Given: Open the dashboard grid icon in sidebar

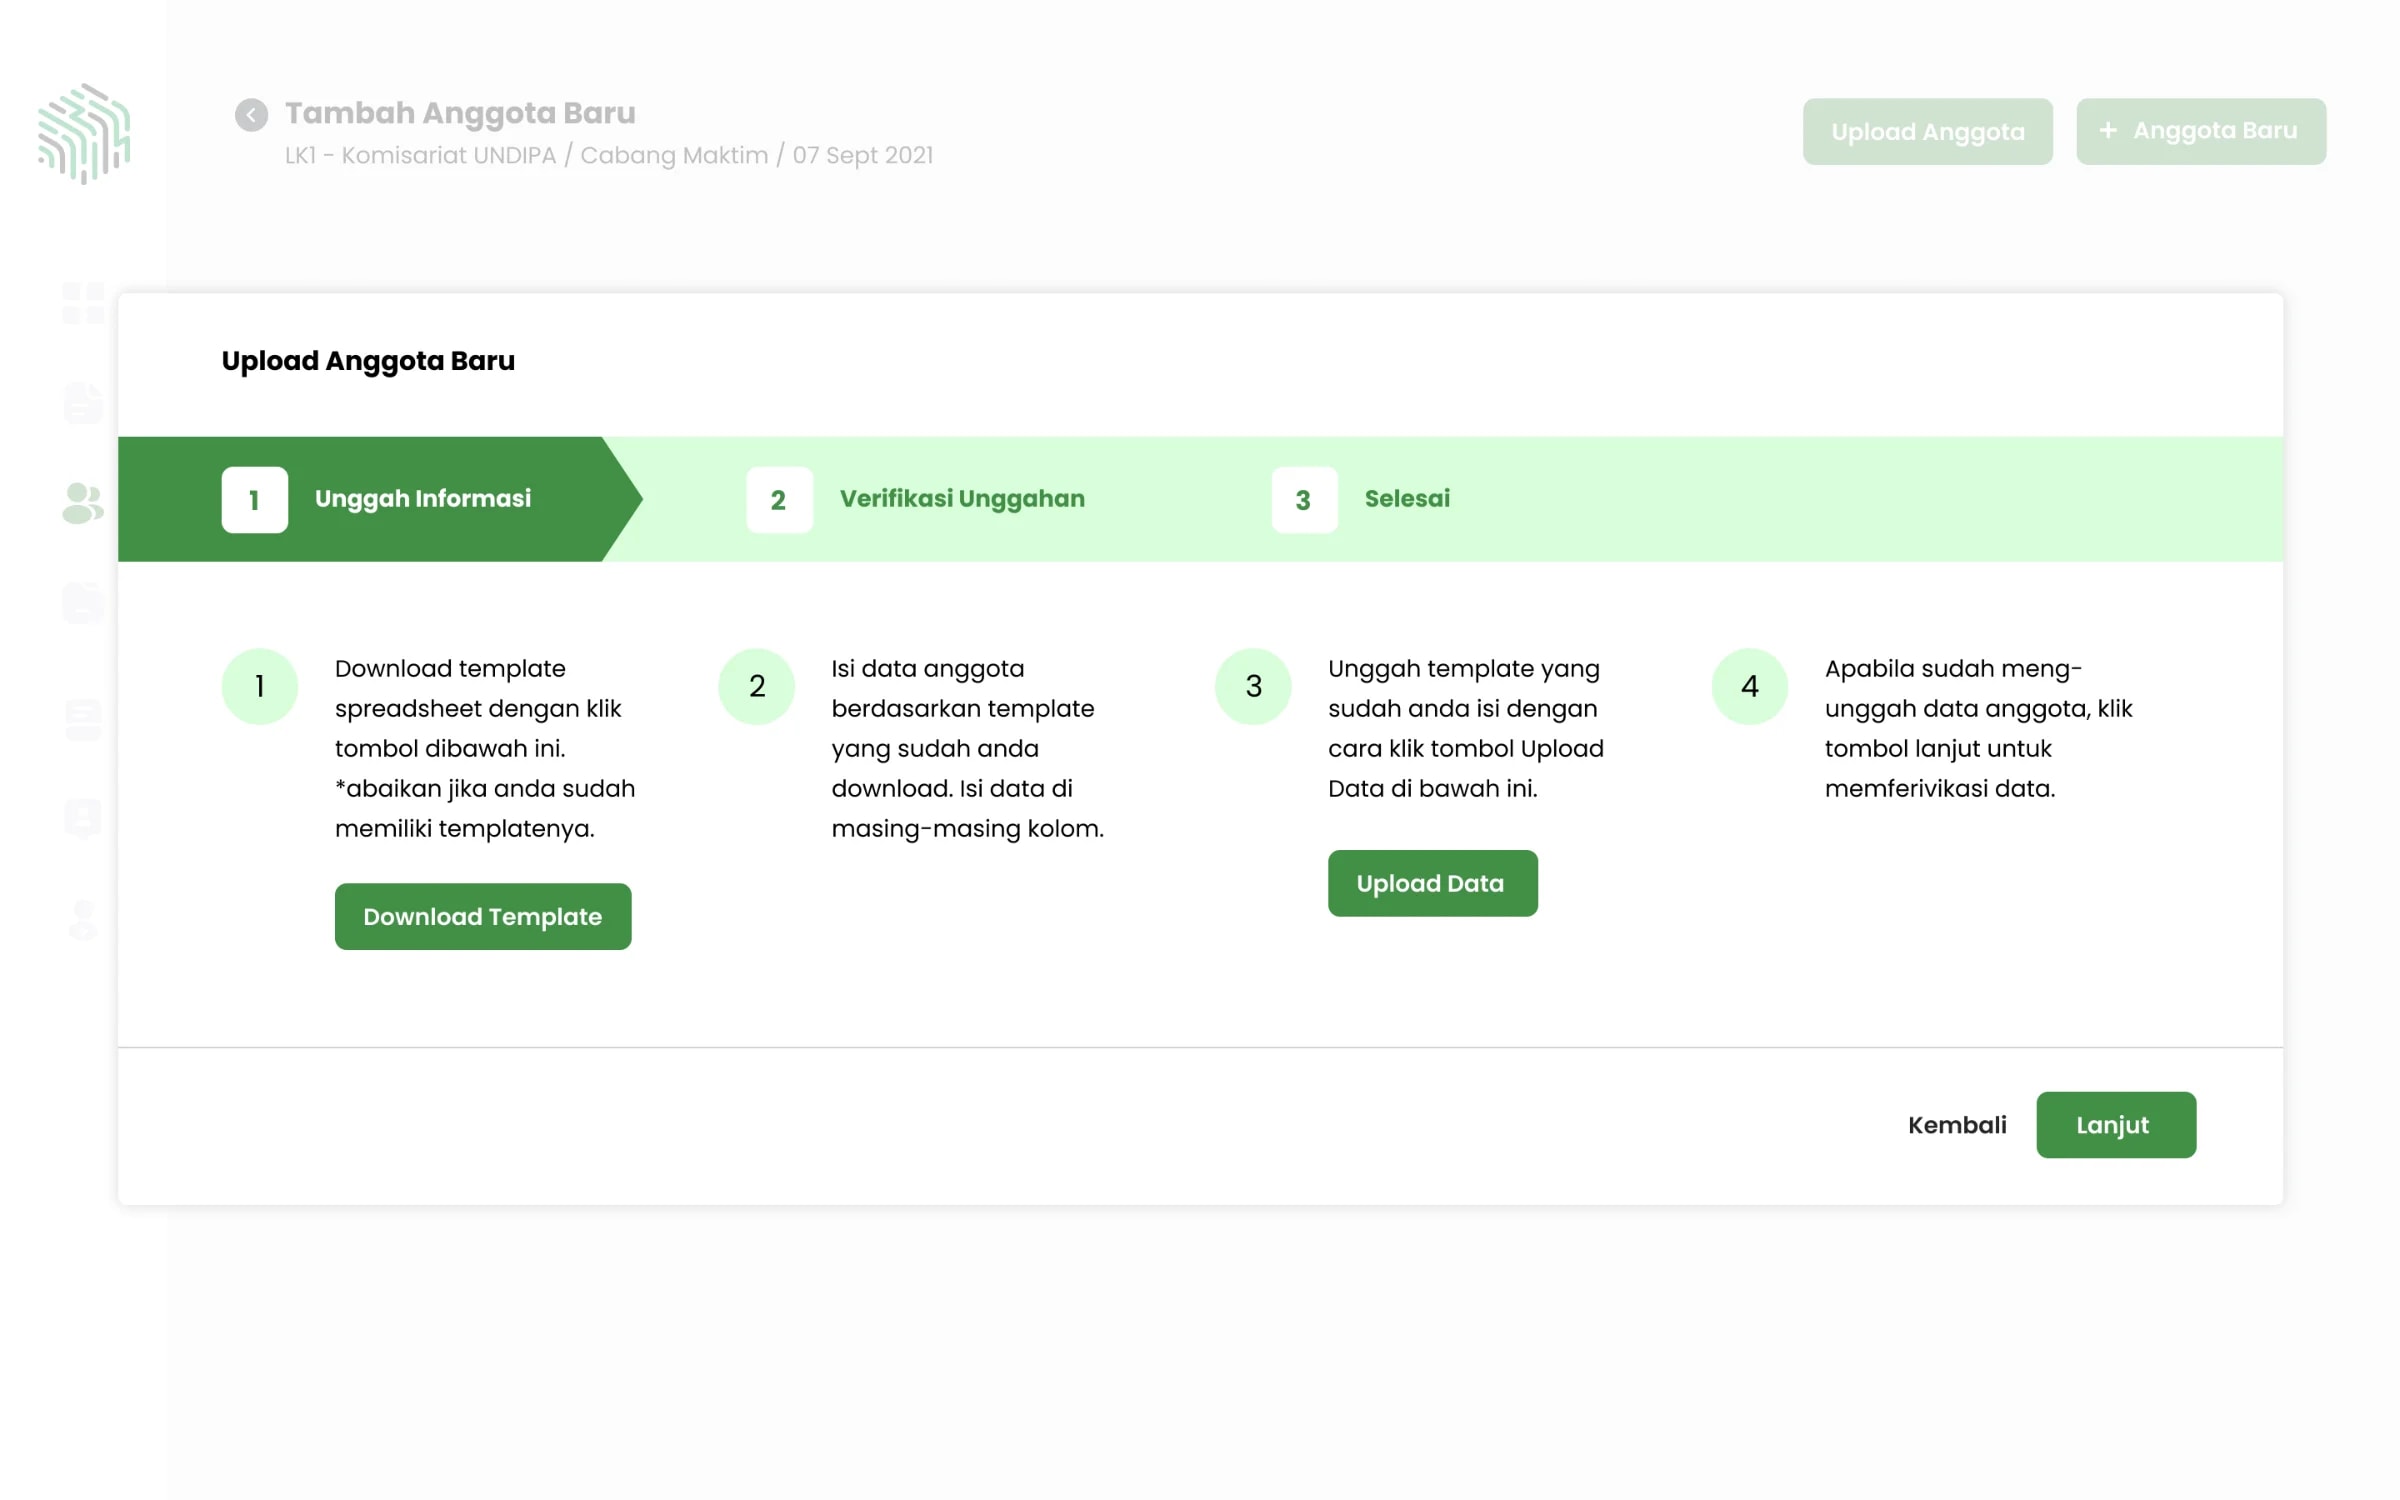Looking at the screenshot, I should (83, 303).
